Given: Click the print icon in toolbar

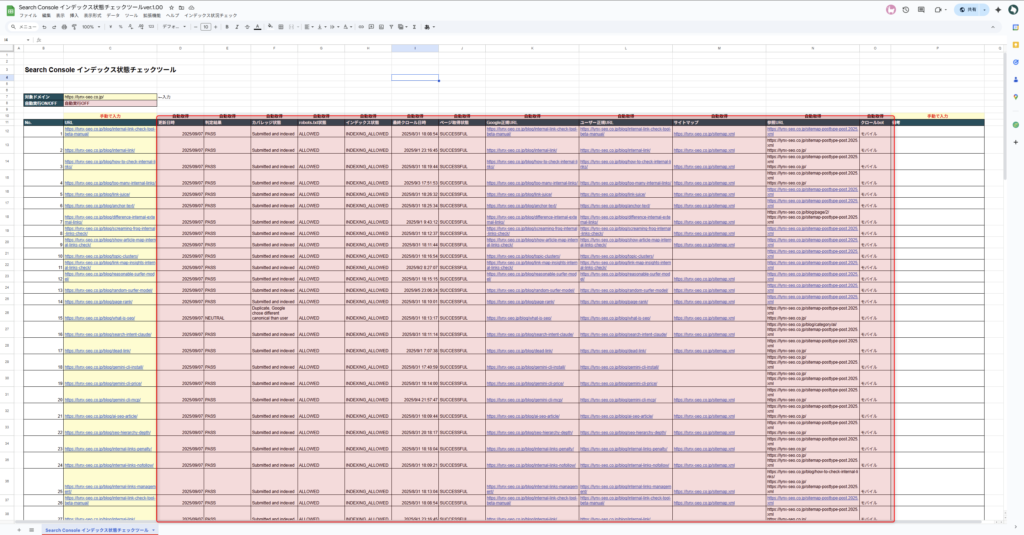Looking at the screenshot, I should pyautogui.click(x=64, y=27).
